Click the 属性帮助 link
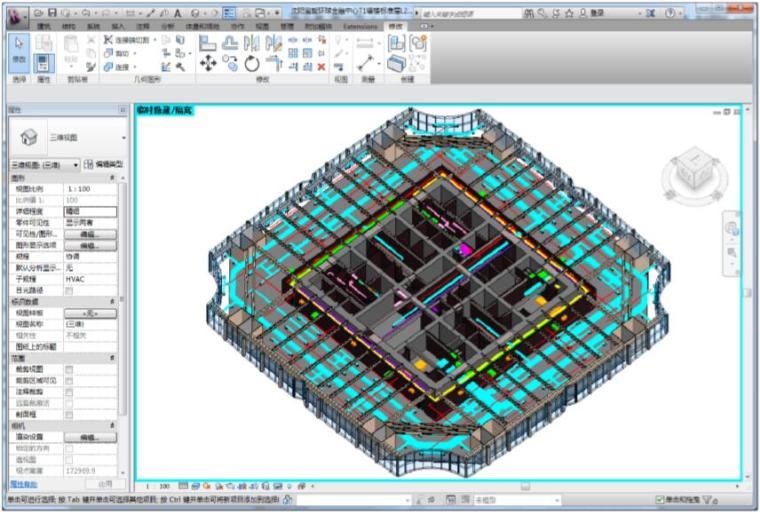This screenshot has height=515, width=760. (23, 483)
